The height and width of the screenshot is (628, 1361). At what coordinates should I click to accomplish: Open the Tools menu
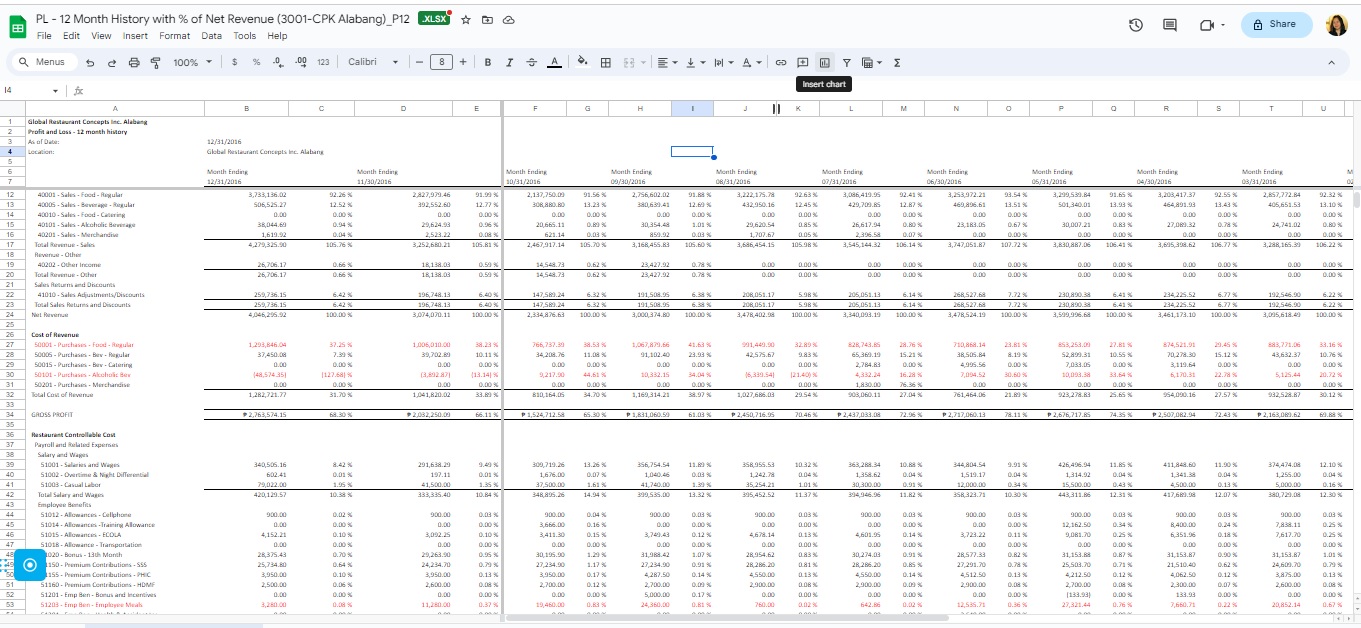click(244, 36)
